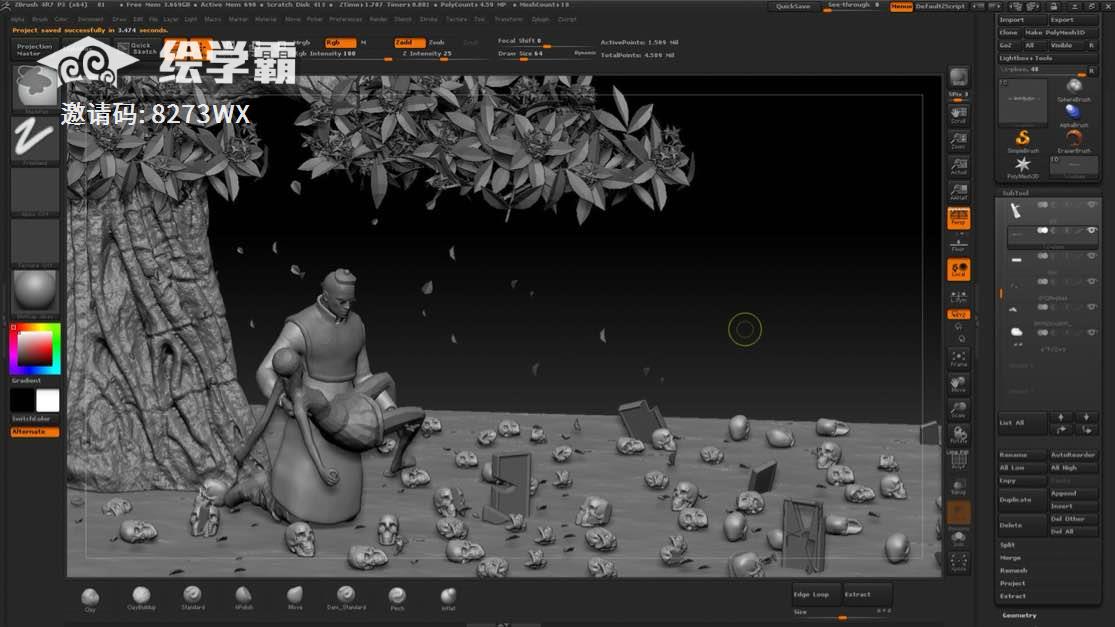
Task: Select the Zoom canvas tool
Action: [x=959, y=141]
